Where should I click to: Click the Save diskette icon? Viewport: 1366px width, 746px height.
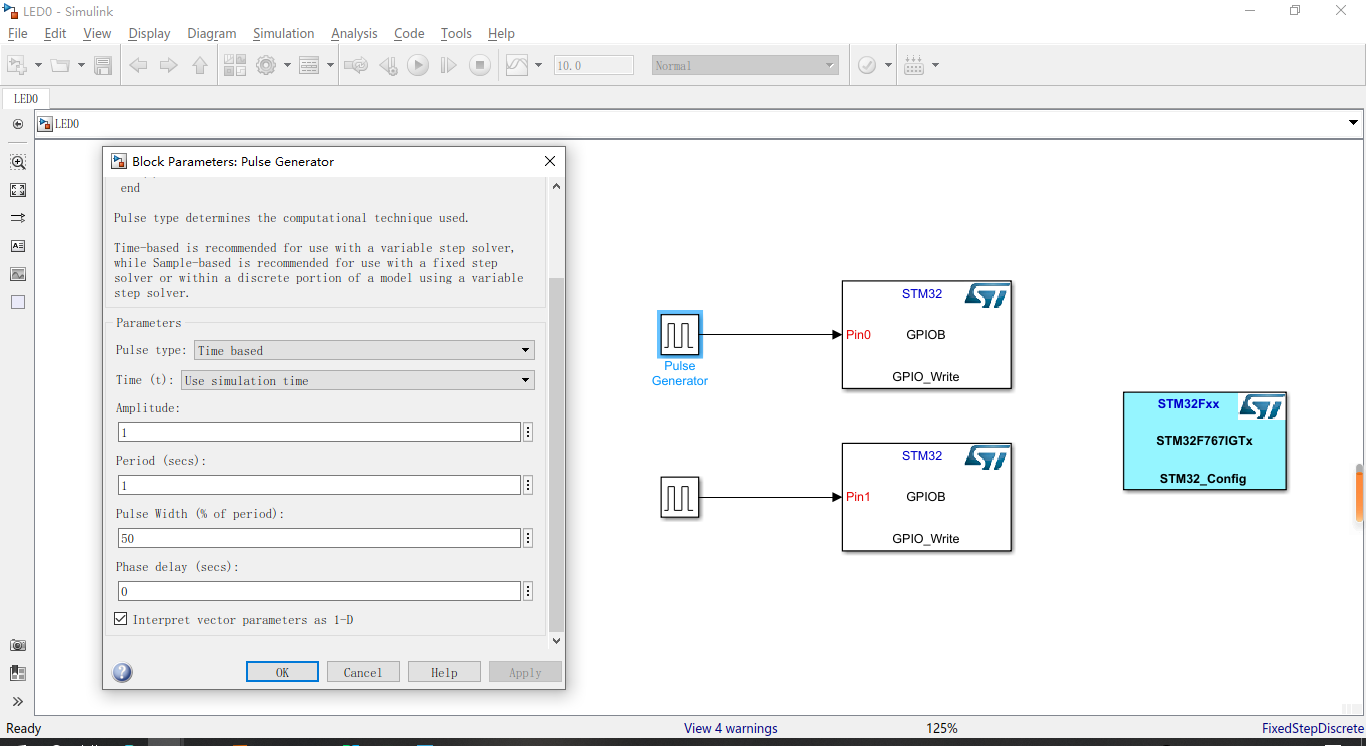pyautogui.click(x=103, y=65)
